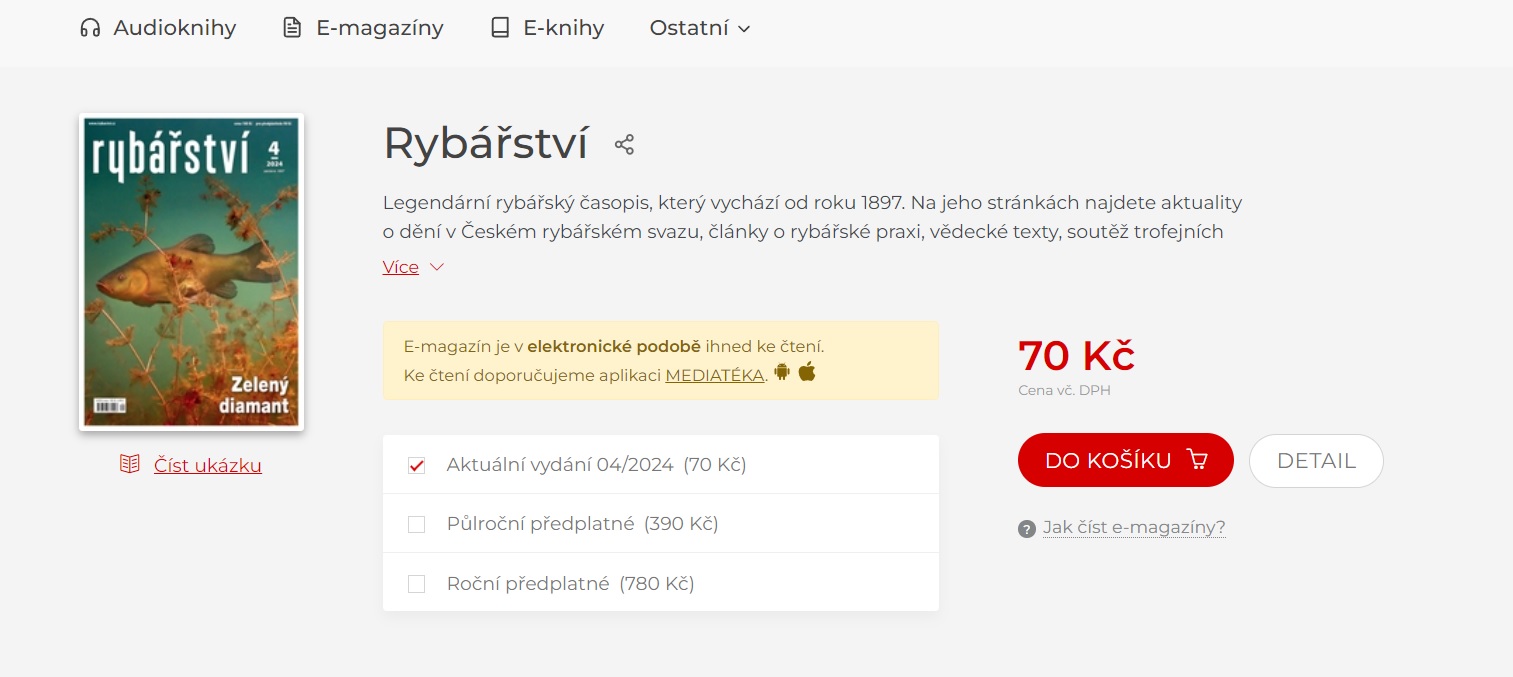Click the Rybářství magazine cover thumbnail
The image size is (1513, 677).
[191, 272]
